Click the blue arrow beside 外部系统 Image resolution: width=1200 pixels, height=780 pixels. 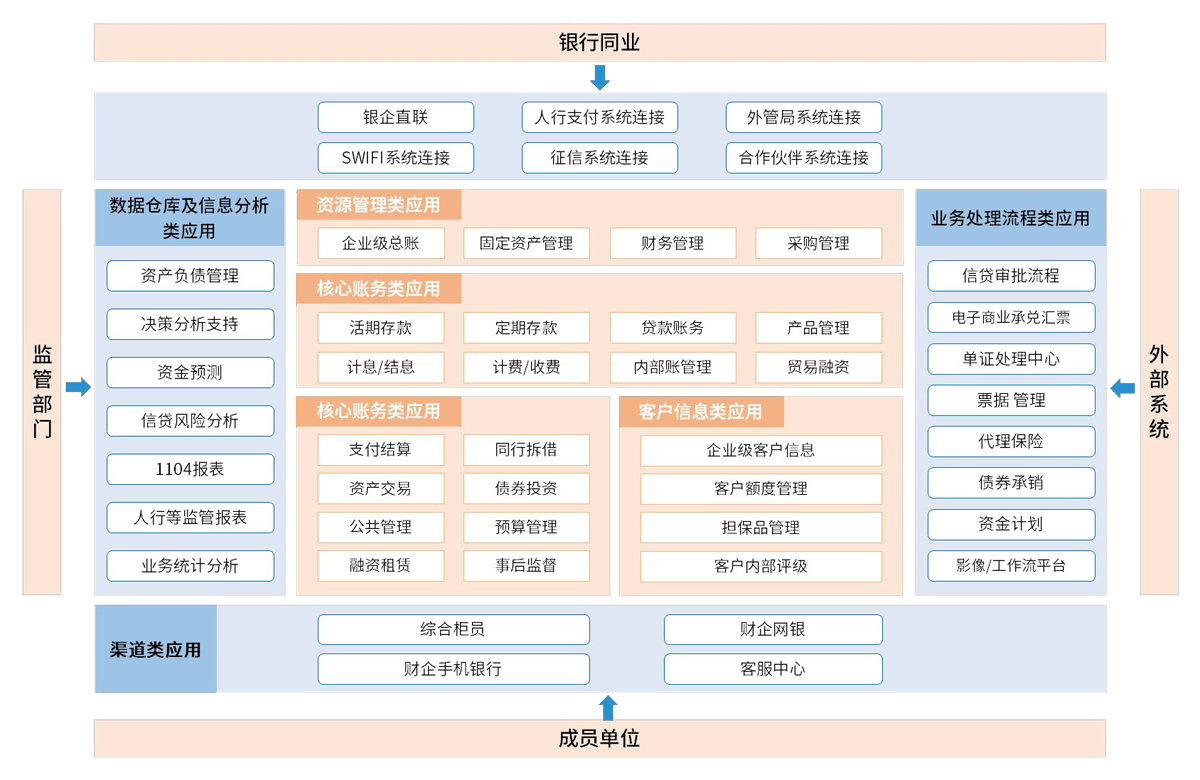[x=1123, y=387]
